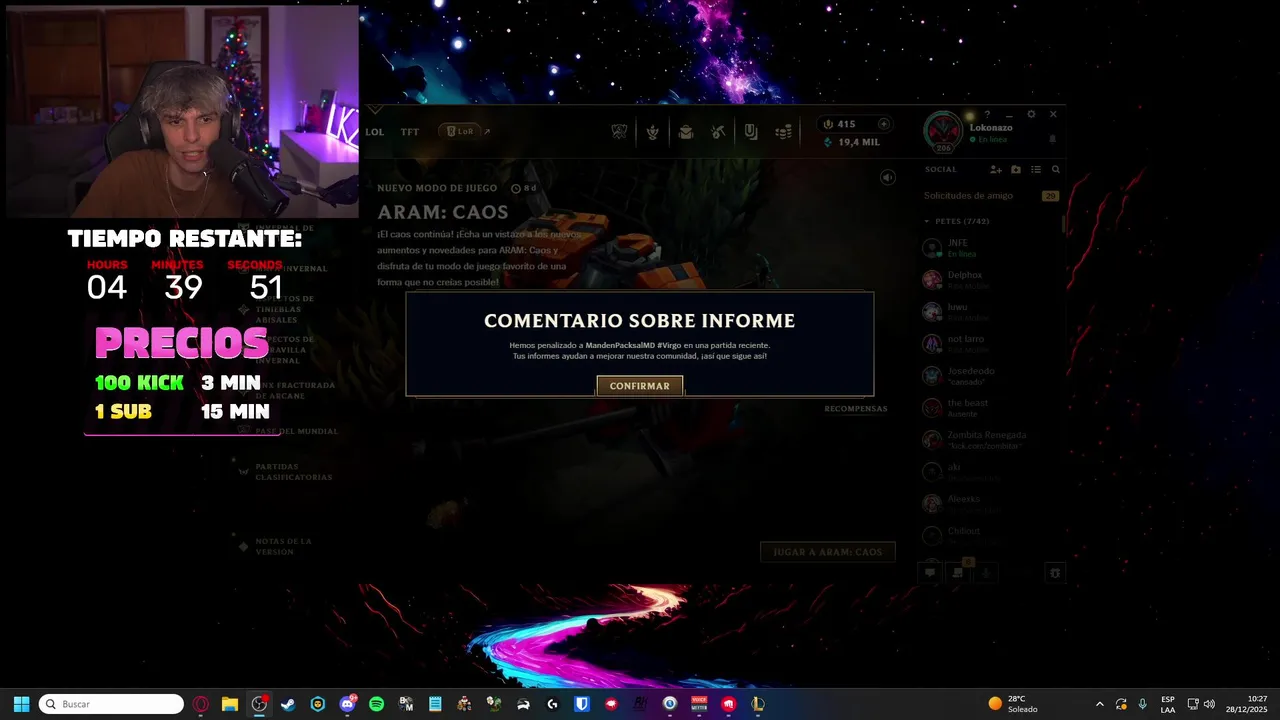
Task: Show hidden system tray icons
Action: pyautogui.click(x=1100, y=704)
